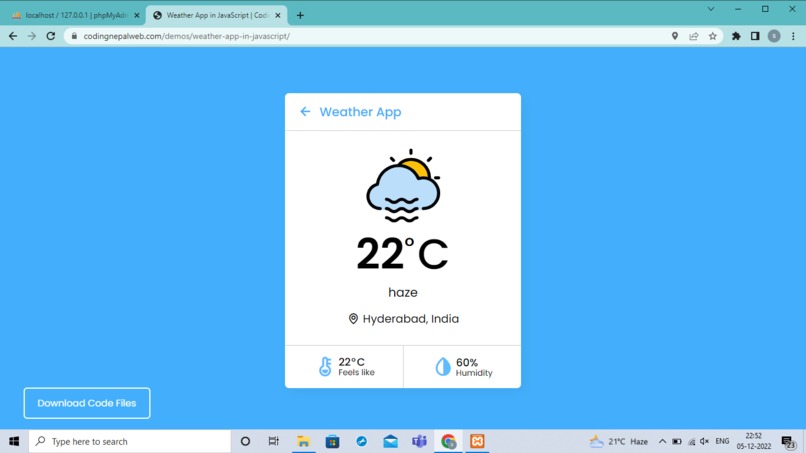Click the Weather App title text
Image resolution: width=806 pixels, height=453 pixels.
(x=360, y=112)
